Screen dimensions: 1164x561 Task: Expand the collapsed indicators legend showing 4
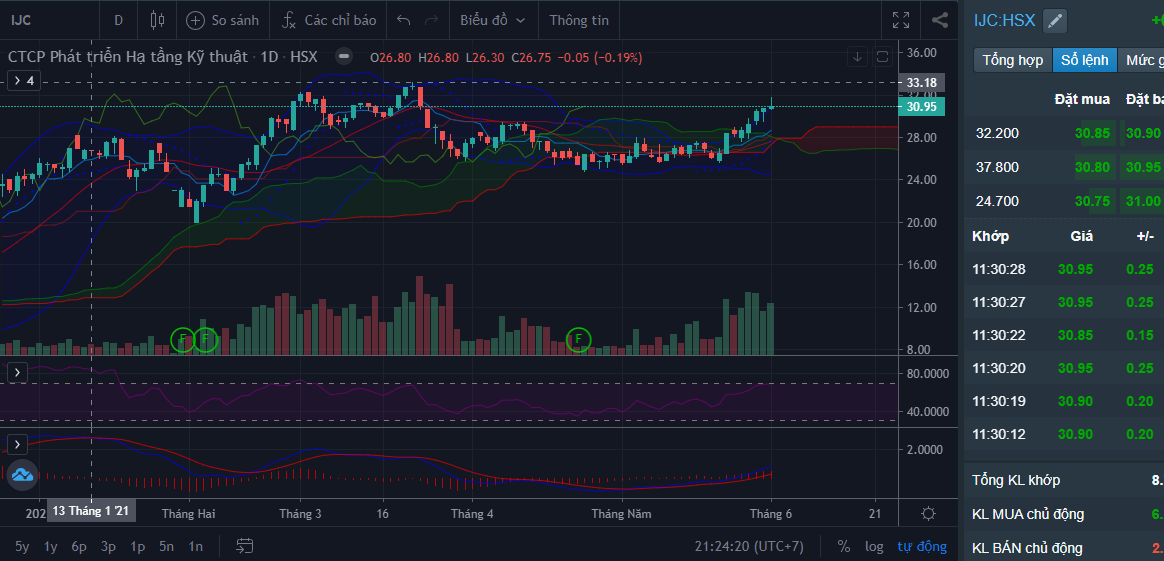(x=22, y=81)
